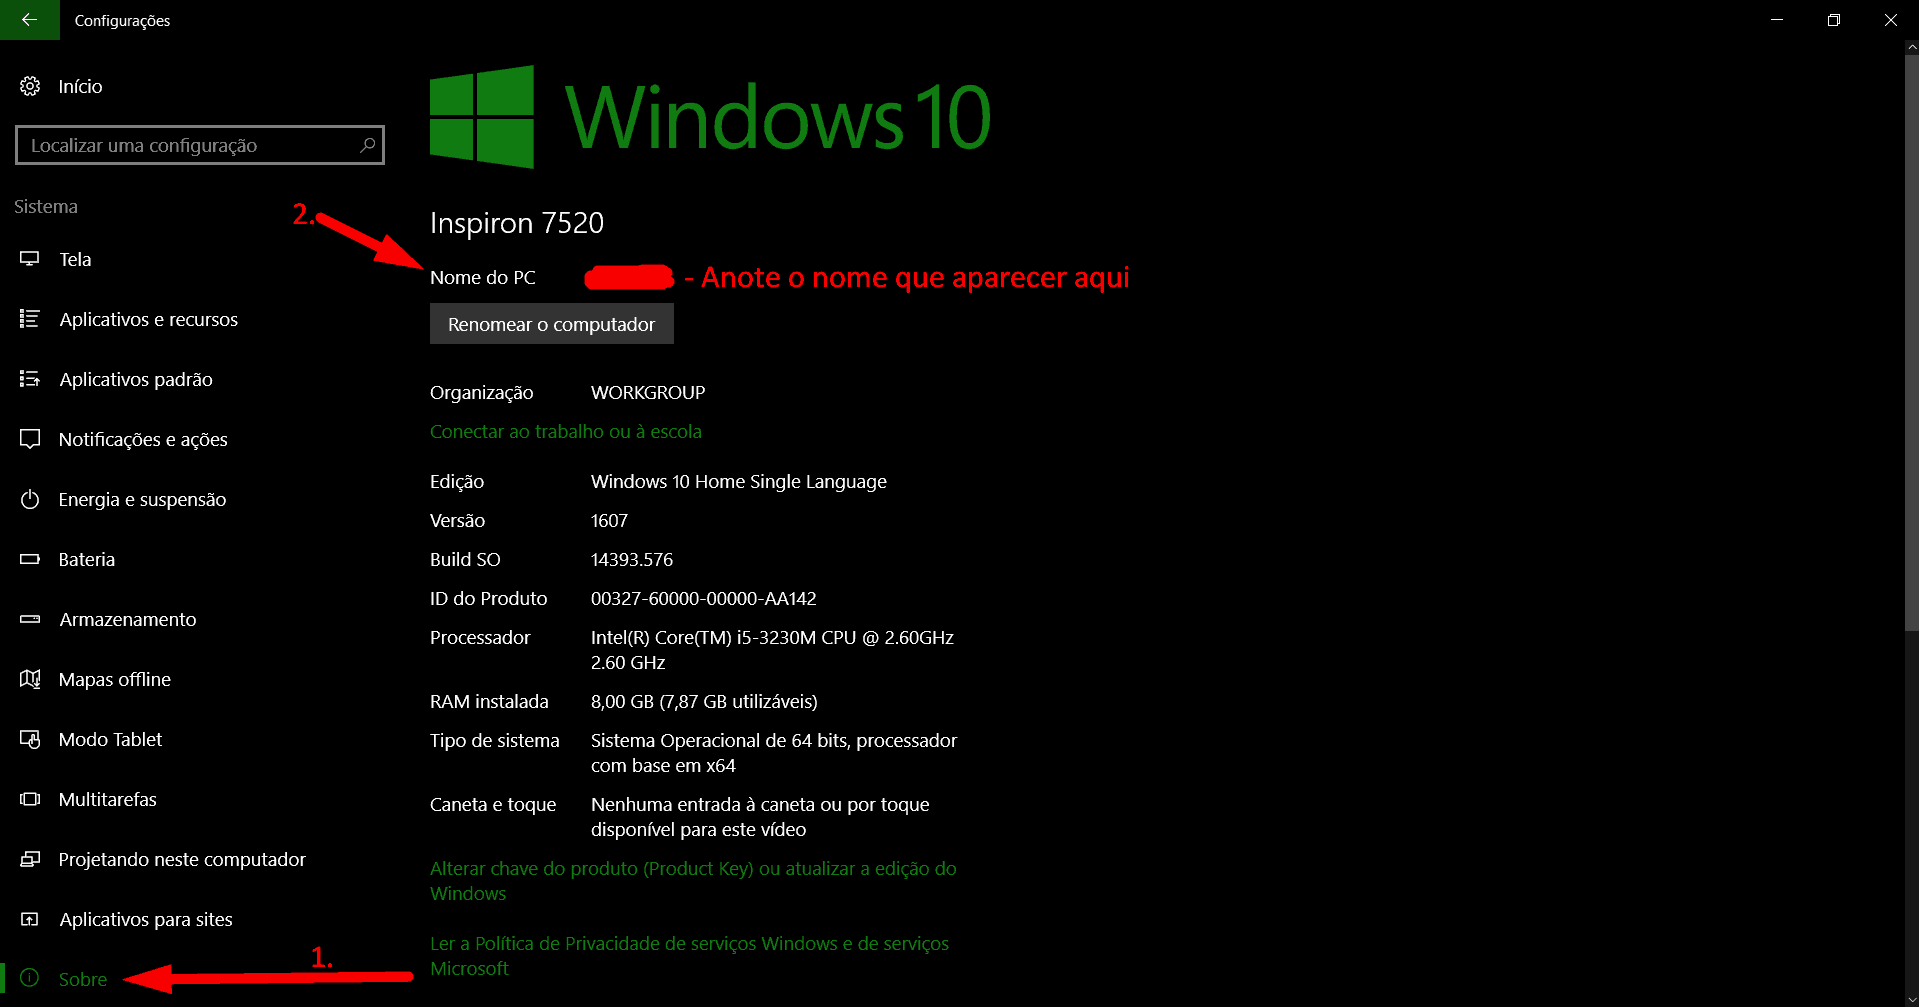The image size is (1919, 1007).
Task: Open Início home with gear icon
Action: tap(61, 87)
